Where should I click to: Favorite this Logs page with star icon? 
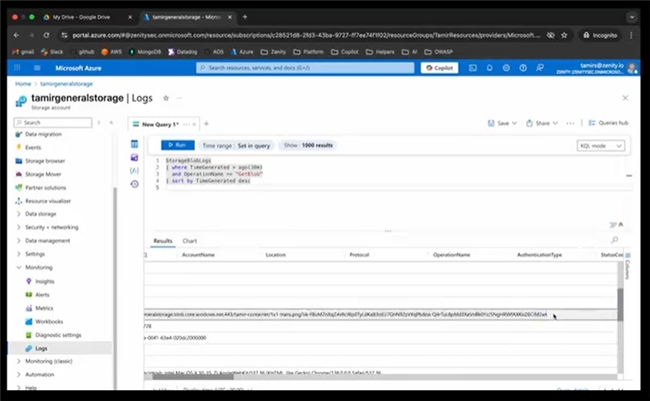(166, 98)
